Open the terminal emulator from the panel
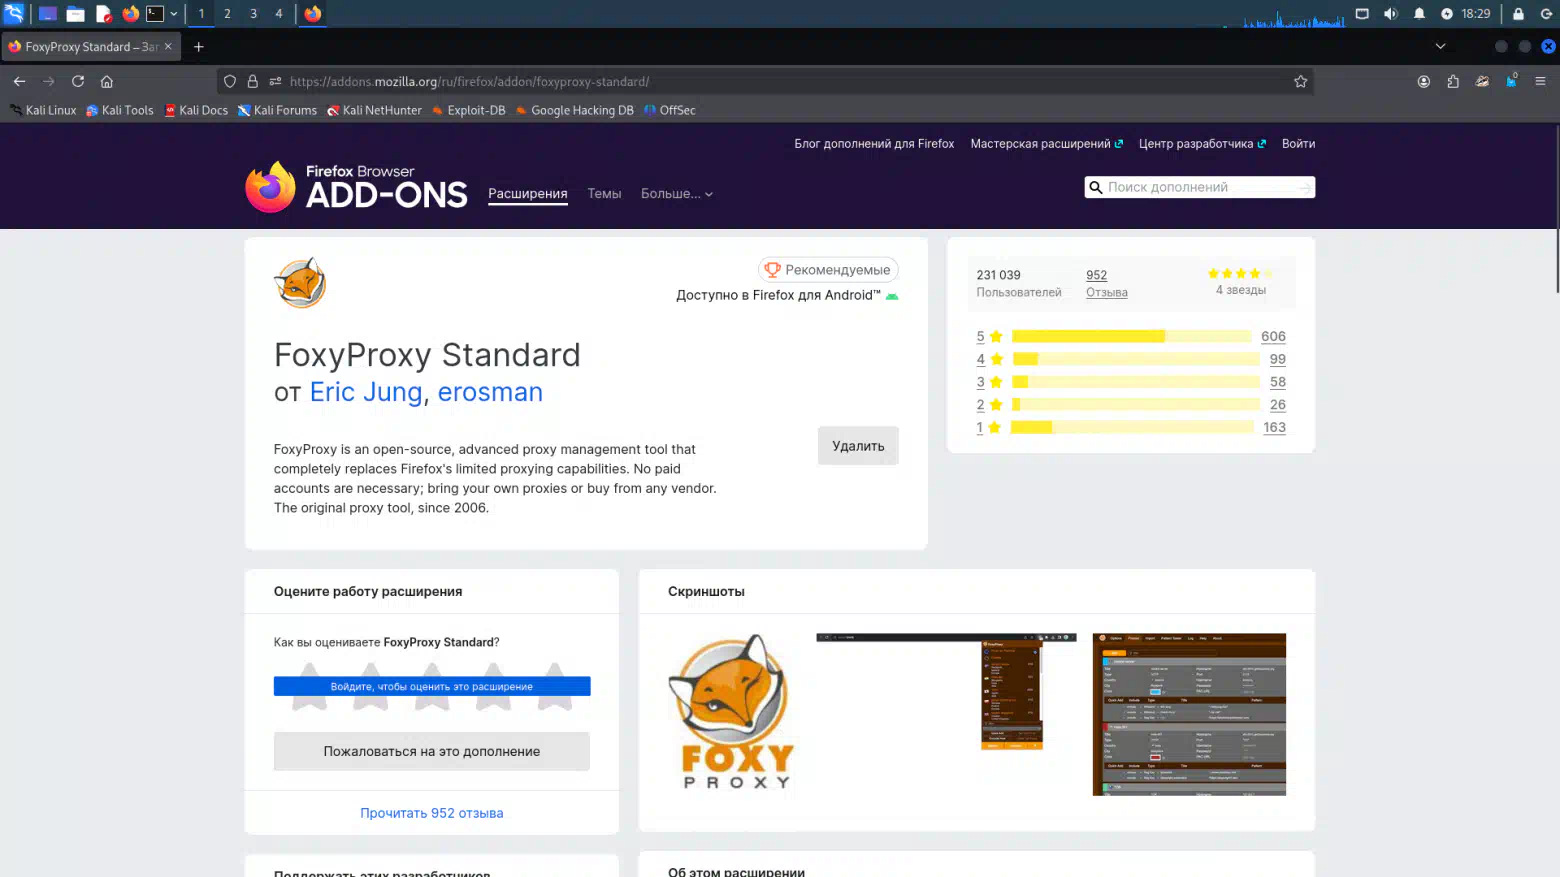The width and height of the screenshot is (1560, 877). coord(155,13)
